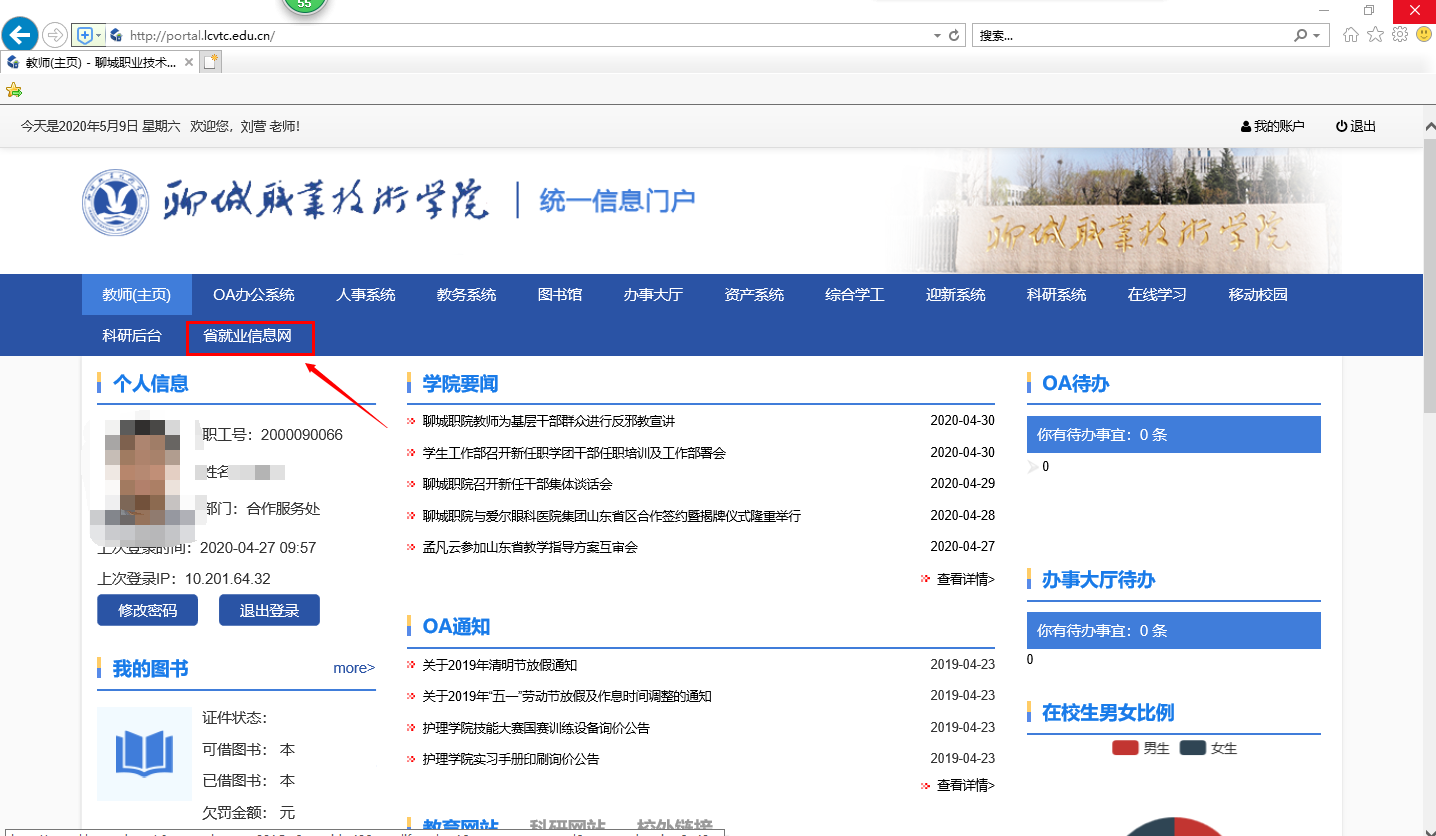Screen dimensions: 1436x836
Task: Open the browser home page icon
Action: tap(1351, 35)
